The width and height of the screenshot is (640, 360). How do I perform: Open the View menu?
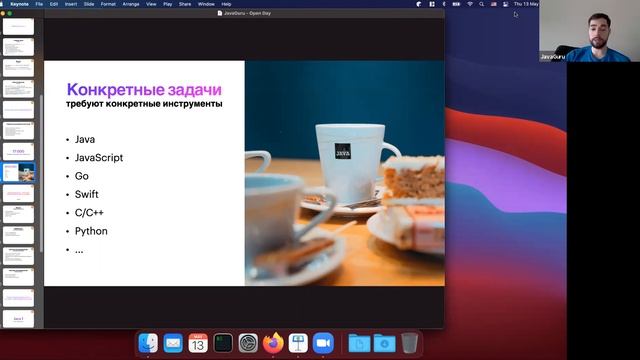(x=151, y=4)
